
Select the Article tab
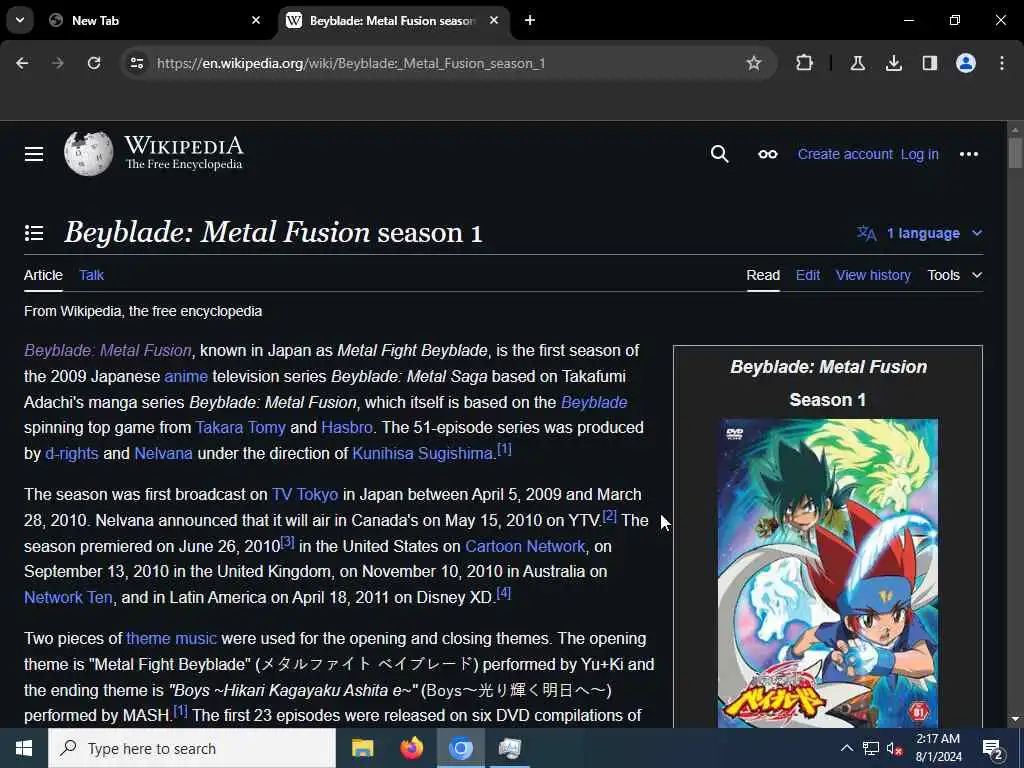(x=43, y=275)
